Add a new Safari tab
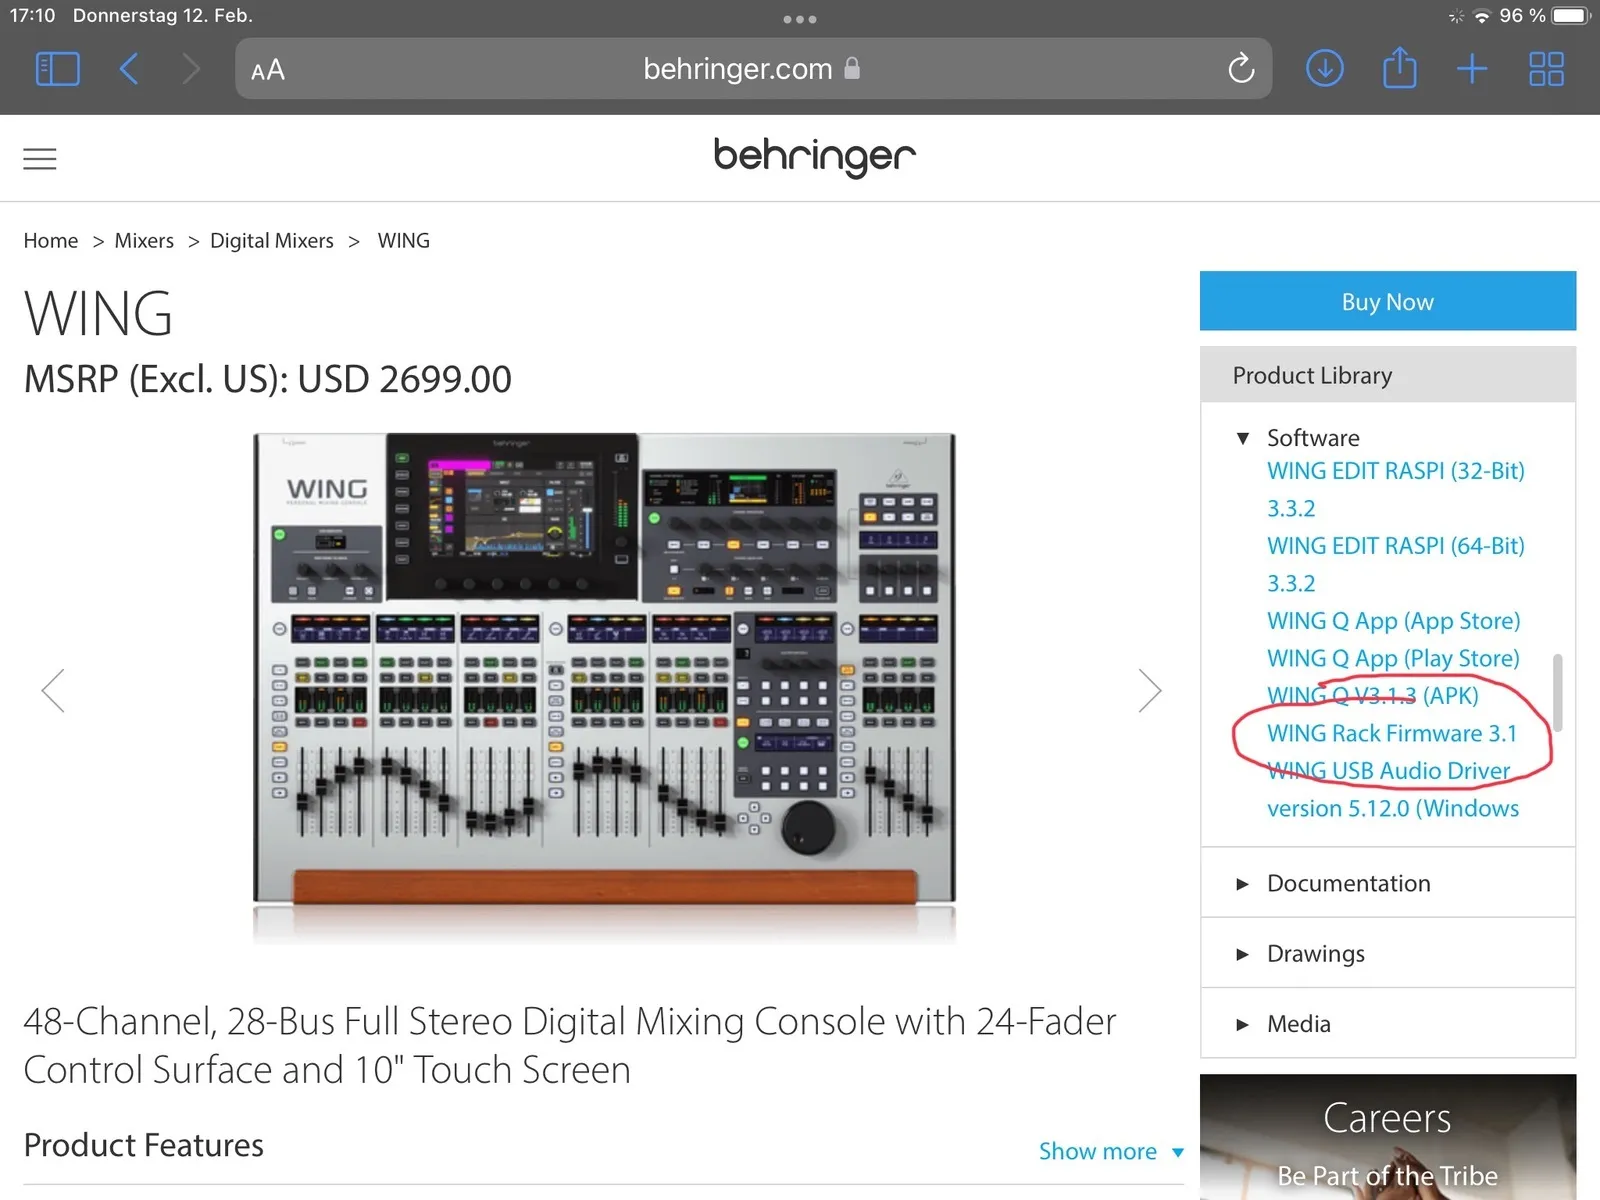Image resolution: width=1600 pixels, height=1200 pixels. pyautogui.click(x=1471, y=69)
